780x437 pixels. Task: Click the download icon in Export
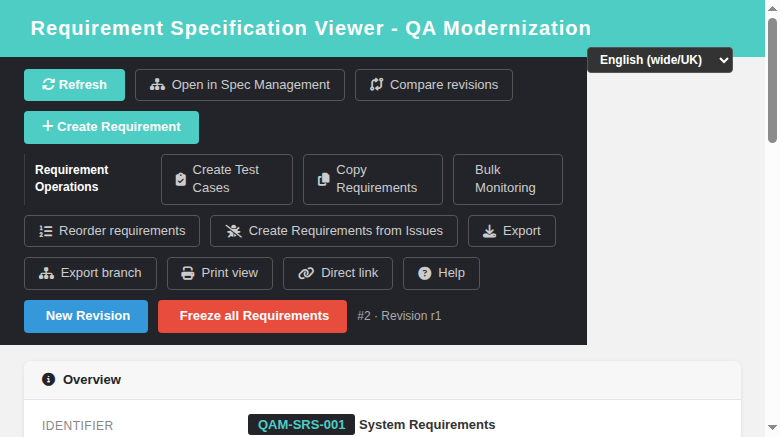[489, 231]
